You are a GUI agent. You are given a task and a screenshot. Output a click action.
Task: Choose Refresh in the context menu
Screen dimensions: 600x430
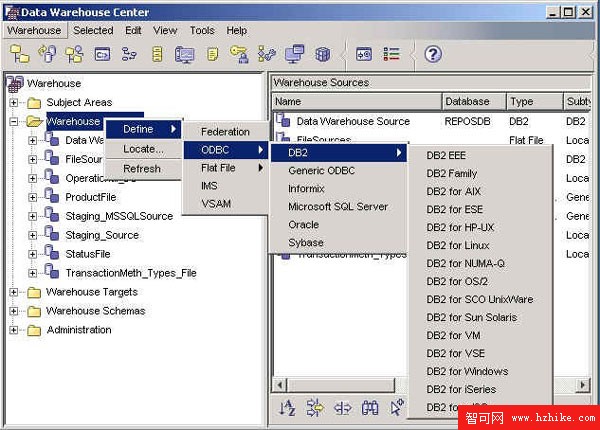(143, 168)
